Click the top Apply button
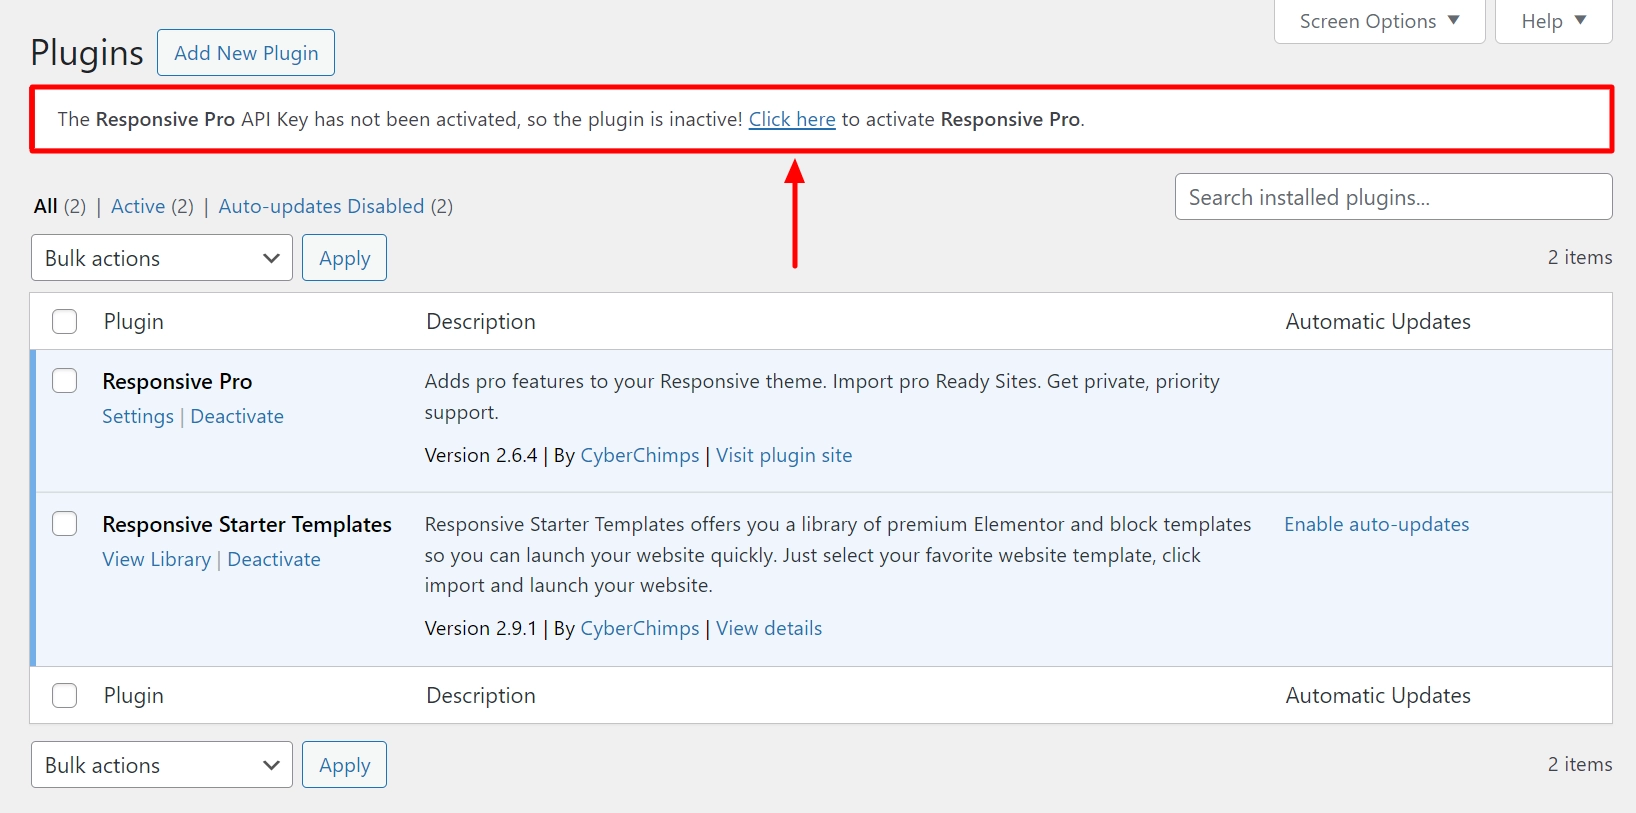Viewport: 1636px width, 813px height. coord(344,258)
